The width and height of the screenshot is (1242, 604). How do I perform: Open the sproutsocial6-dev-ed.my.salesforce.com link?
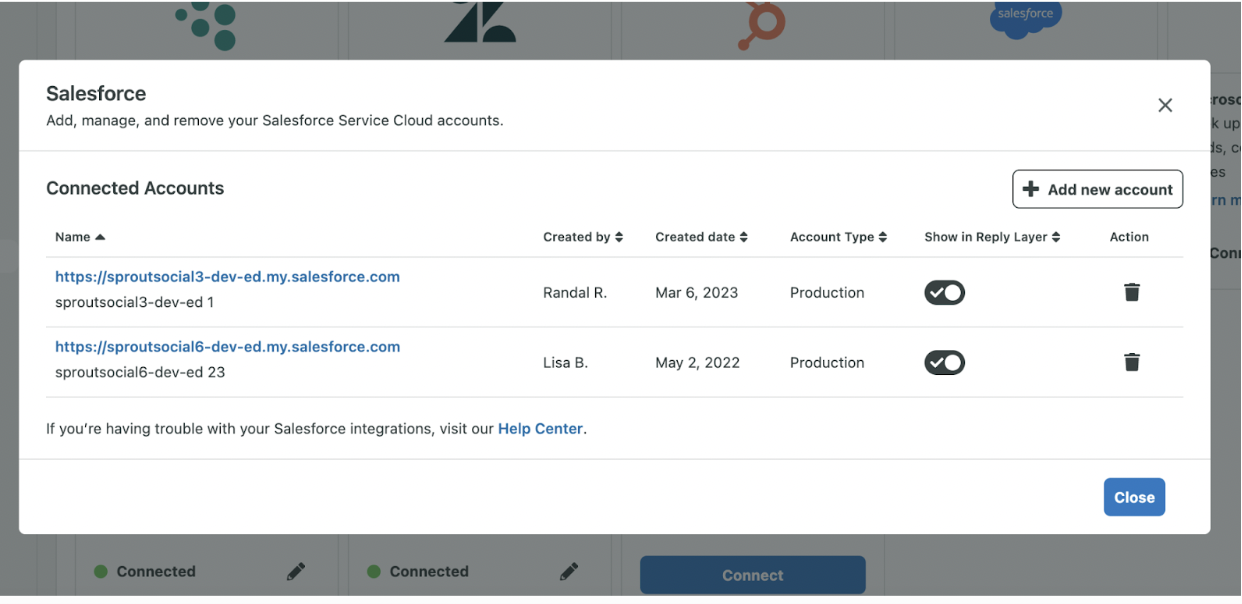pos(227,347)
